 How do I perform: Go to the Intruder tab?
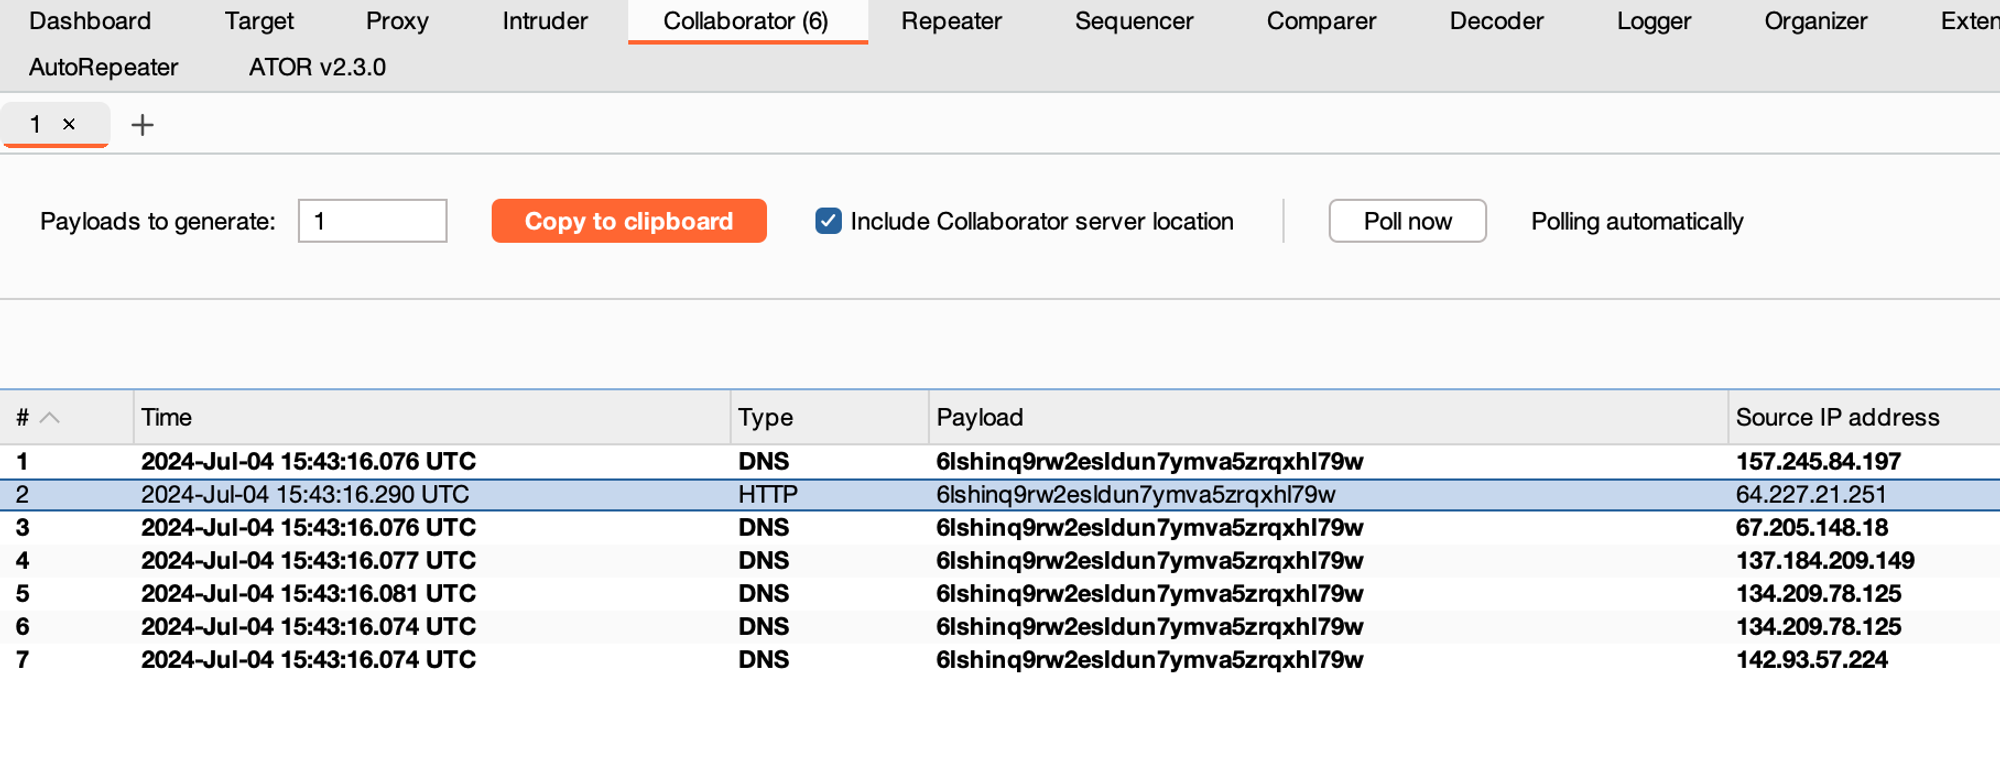tap(544, 21)
